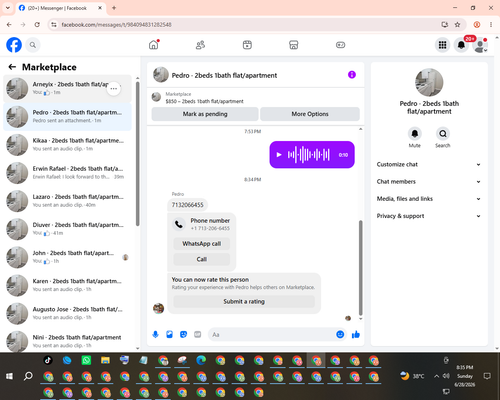Open the three-dot options on Arneyix chat

(x=114, y=89)
